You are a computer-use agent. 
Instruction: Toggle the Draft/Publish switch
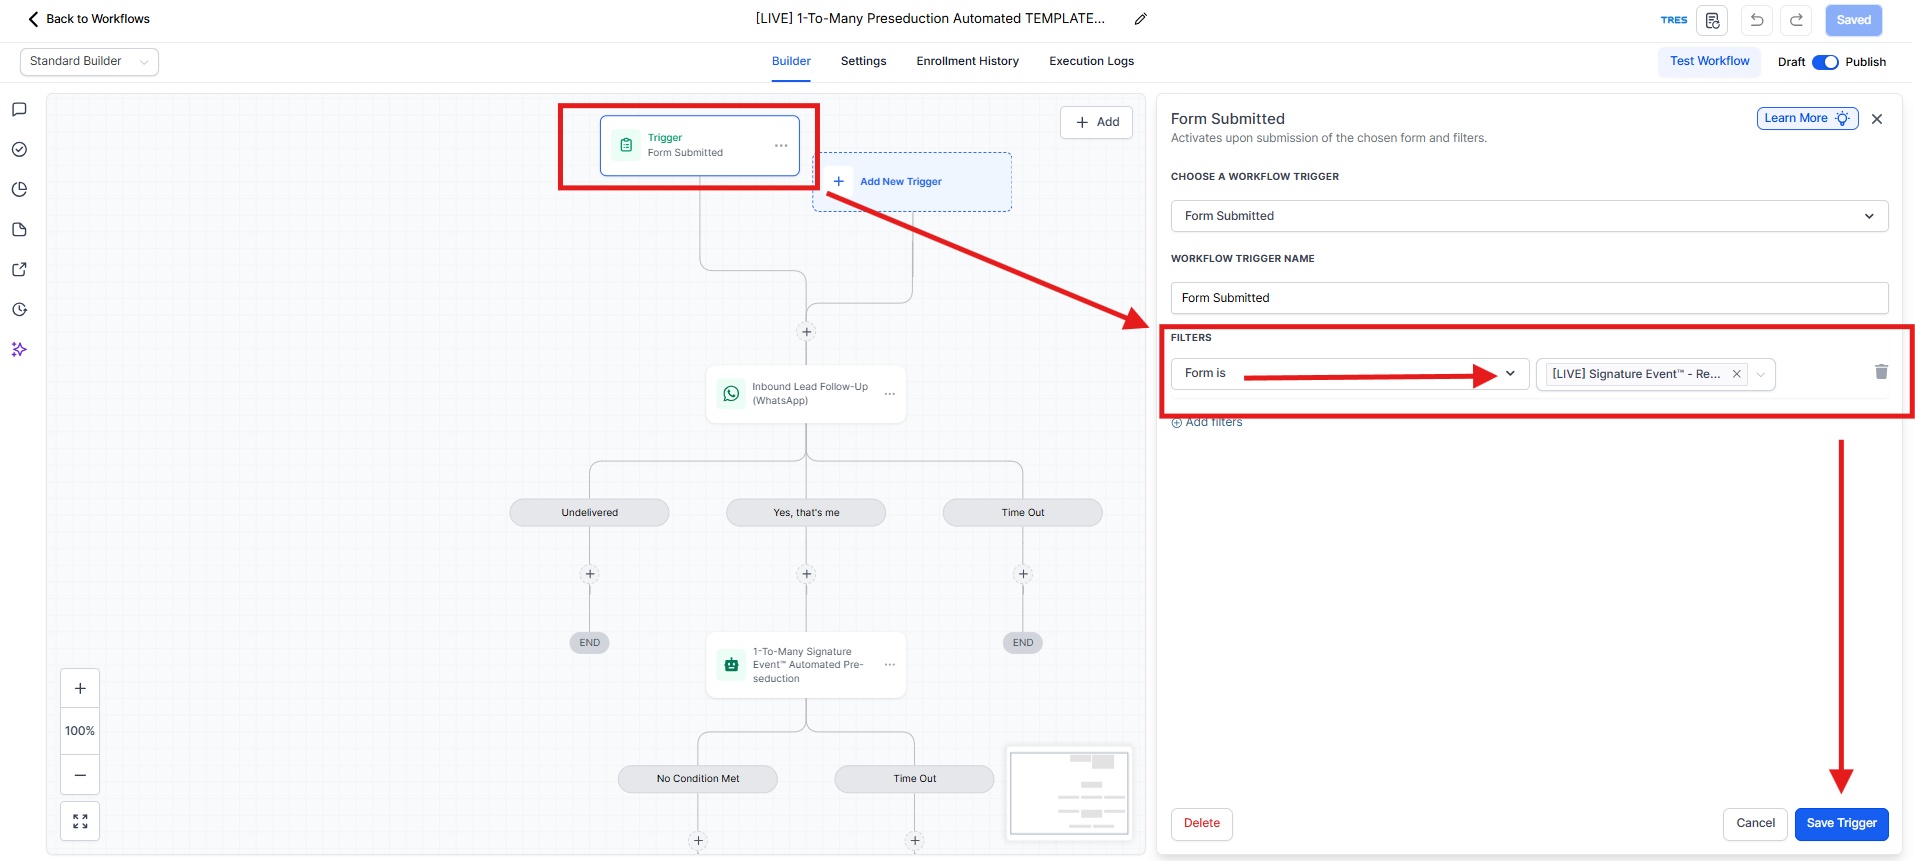[1825, 62]
